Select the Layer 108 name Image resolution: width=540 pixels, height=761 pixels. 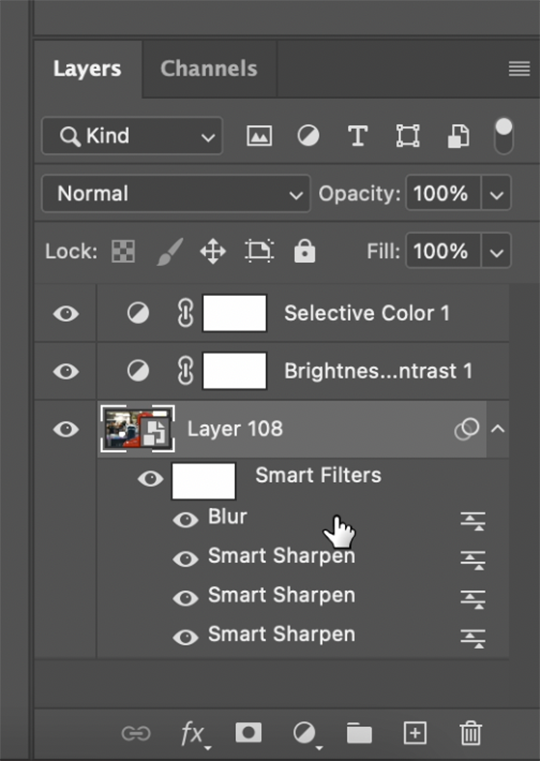235,429
